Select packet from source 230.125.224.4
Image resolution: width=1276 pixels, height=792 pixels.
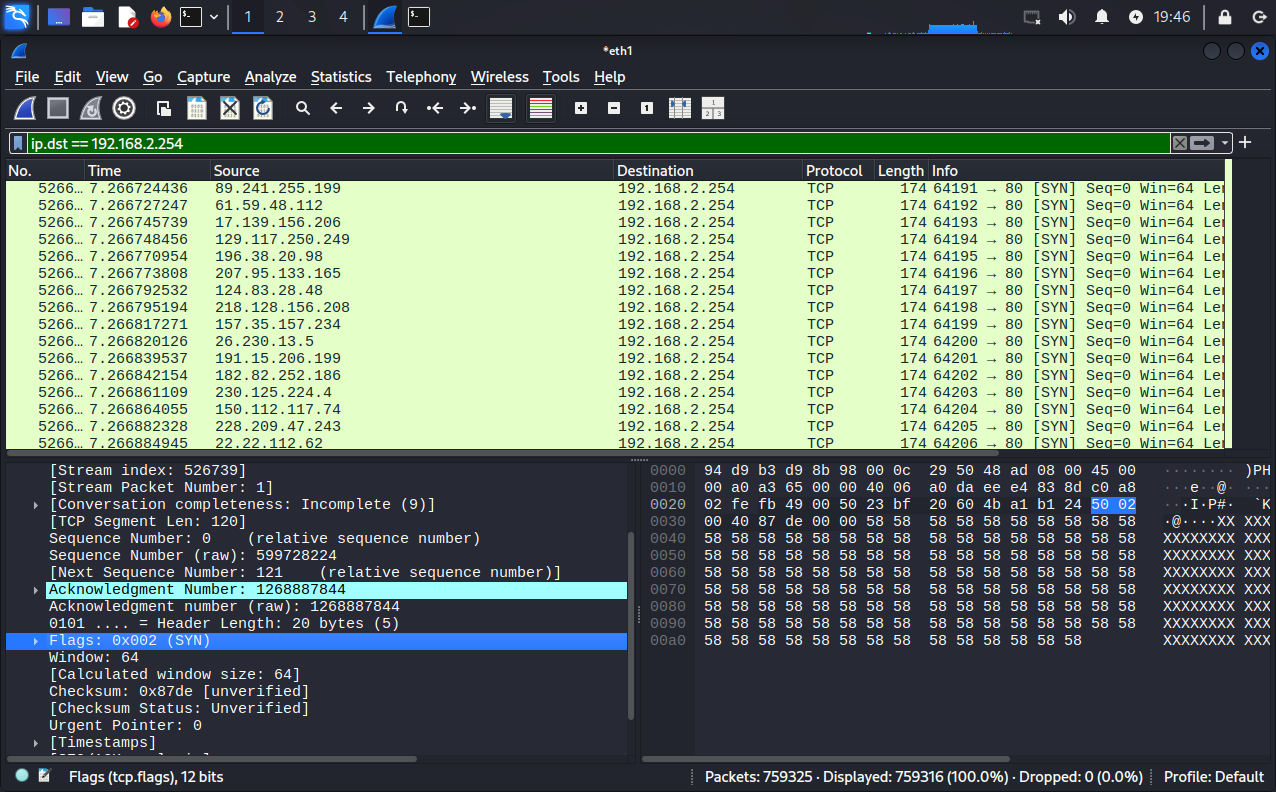[615, 392]
